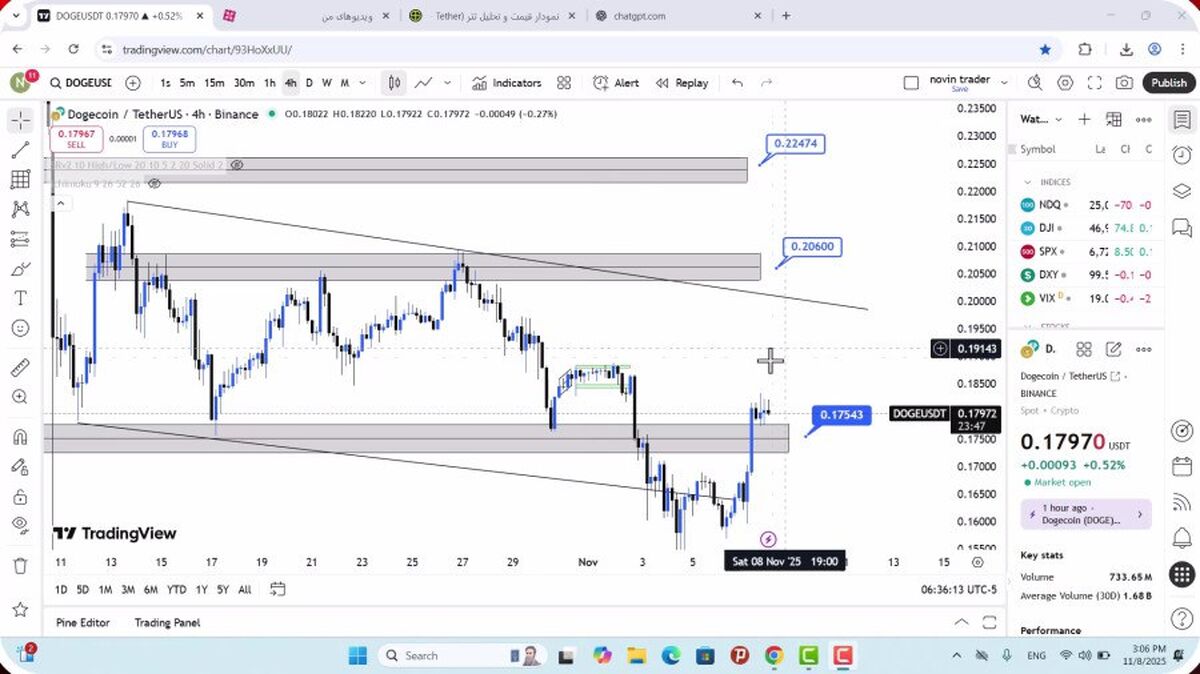Open the favorites star toolbar icon
This screenshot has width=1200, height=674.
[x=20, y=608]
